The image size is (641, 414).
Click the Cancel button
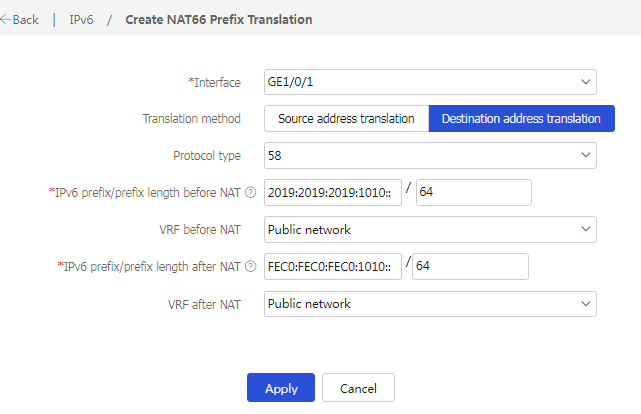pyautogui.click(x=358, y=387)
